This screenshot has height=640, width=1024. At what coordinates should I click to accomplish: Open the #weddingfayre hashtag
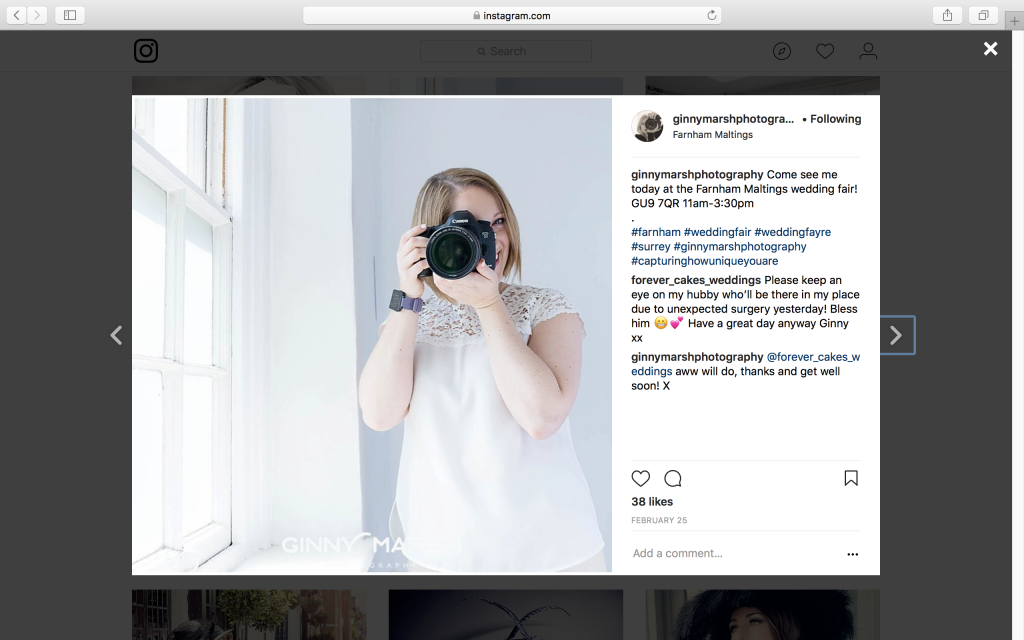(x=793, y=232)
